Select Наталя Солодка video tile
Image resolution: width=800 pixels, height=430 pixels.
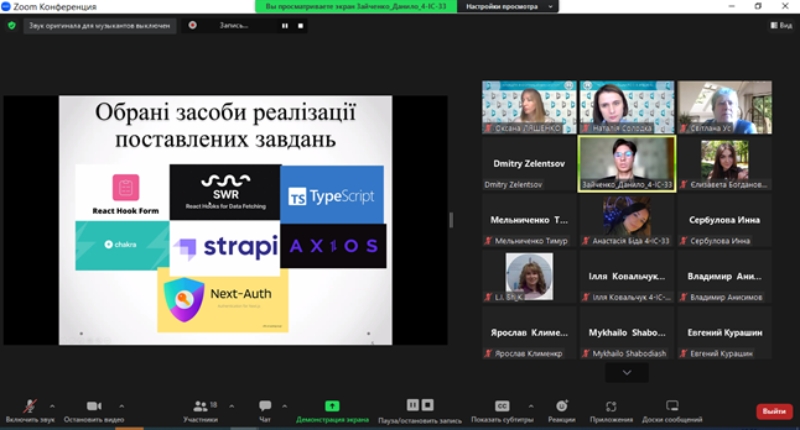point(627,107)
